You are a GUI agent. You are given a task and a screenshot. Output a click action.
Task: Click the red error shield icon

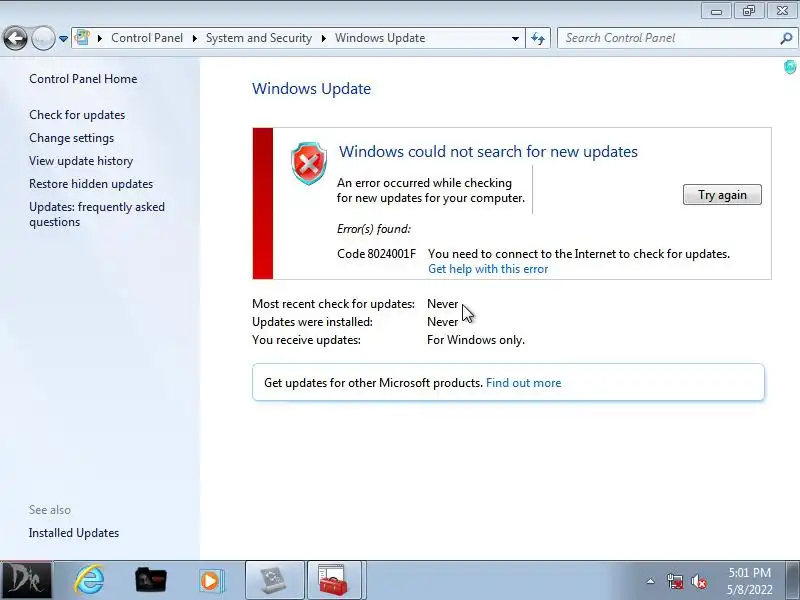click(x=309, y=163)
